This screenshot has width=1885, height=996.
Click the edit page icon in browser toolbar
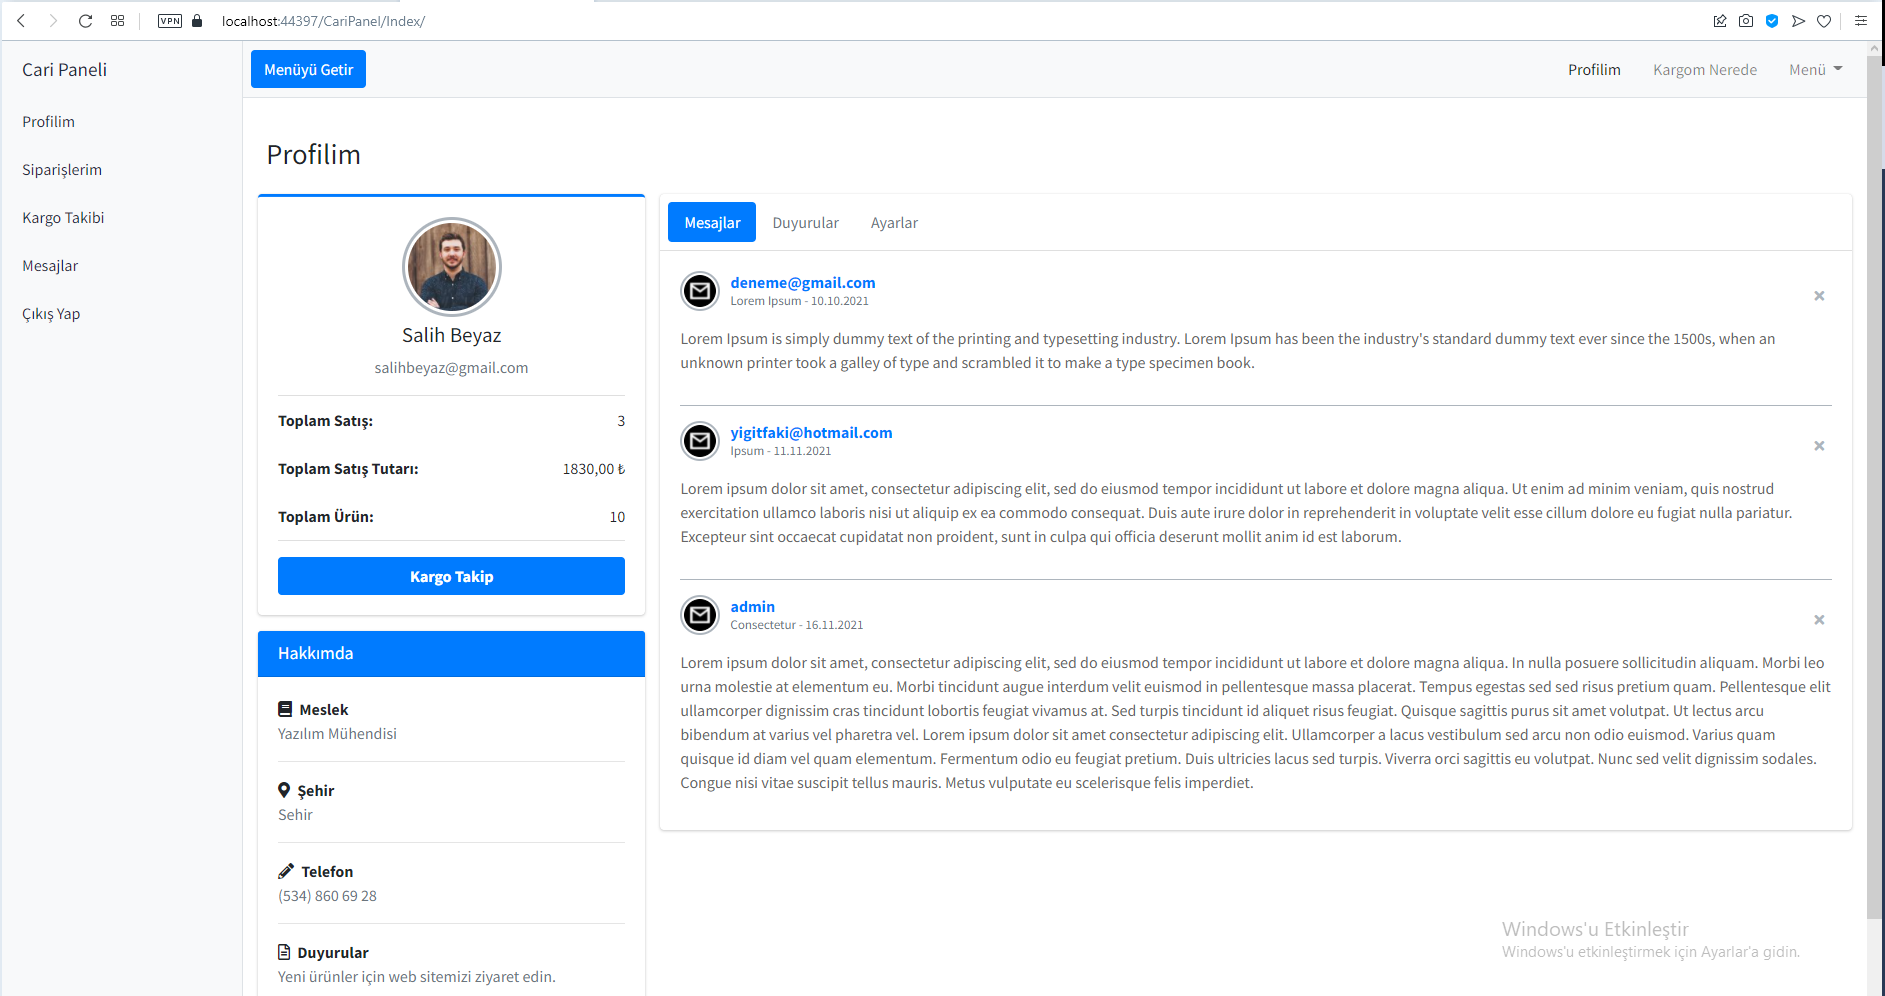click(1720, 21)
